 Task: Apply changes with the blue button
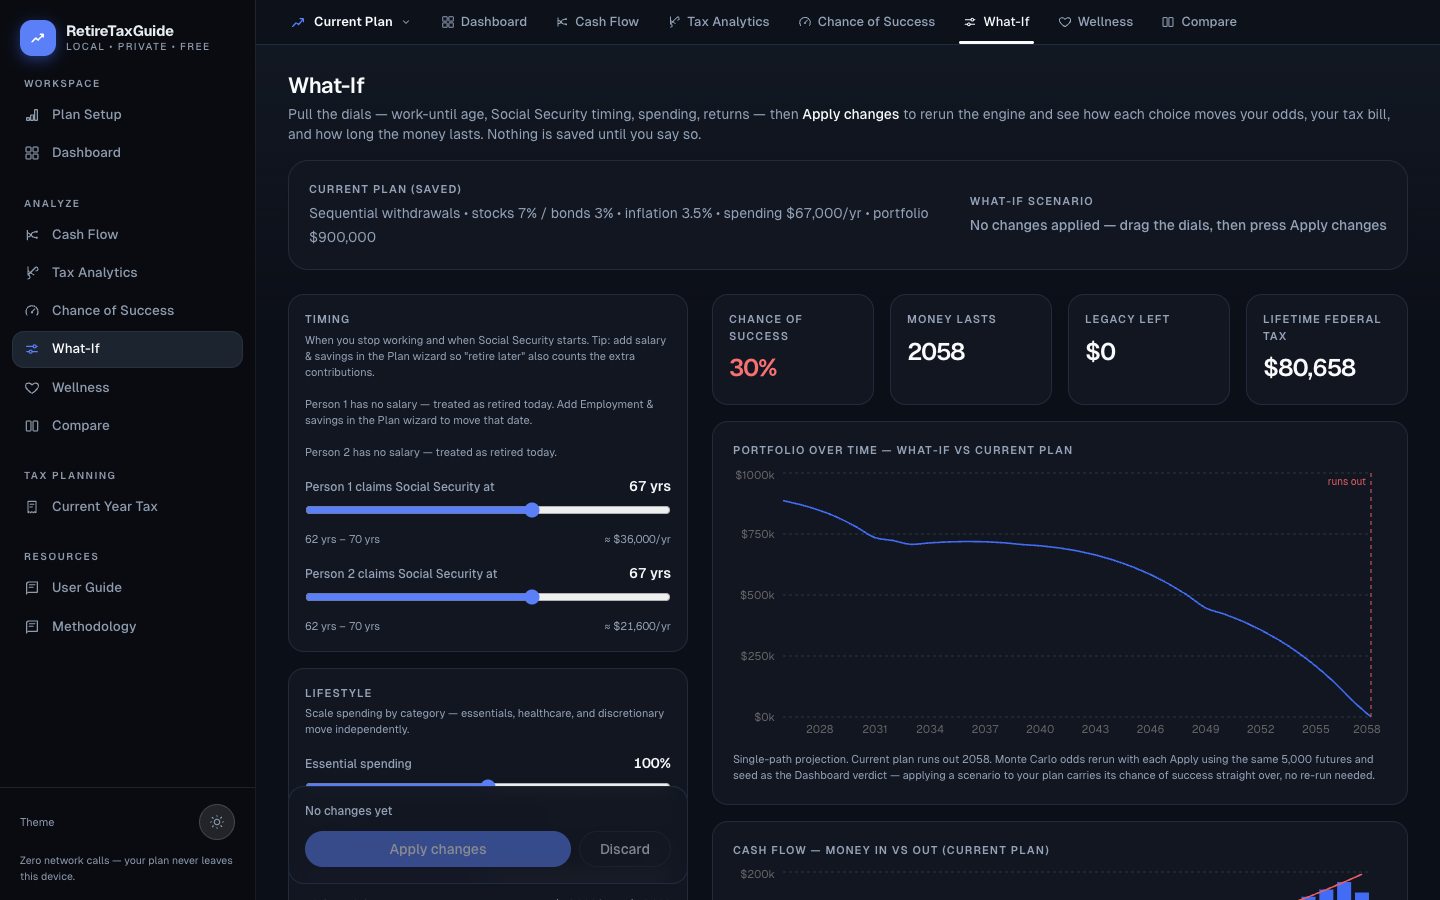pos(438,849)
